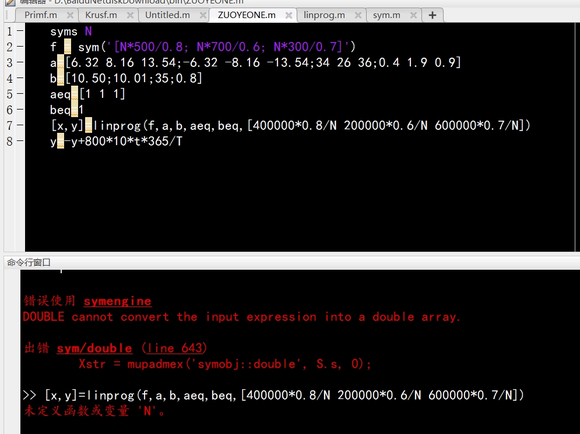580x434 pixels.
Task: Switch to the Krusf.m tab
Action: click(x=101, y=15)
